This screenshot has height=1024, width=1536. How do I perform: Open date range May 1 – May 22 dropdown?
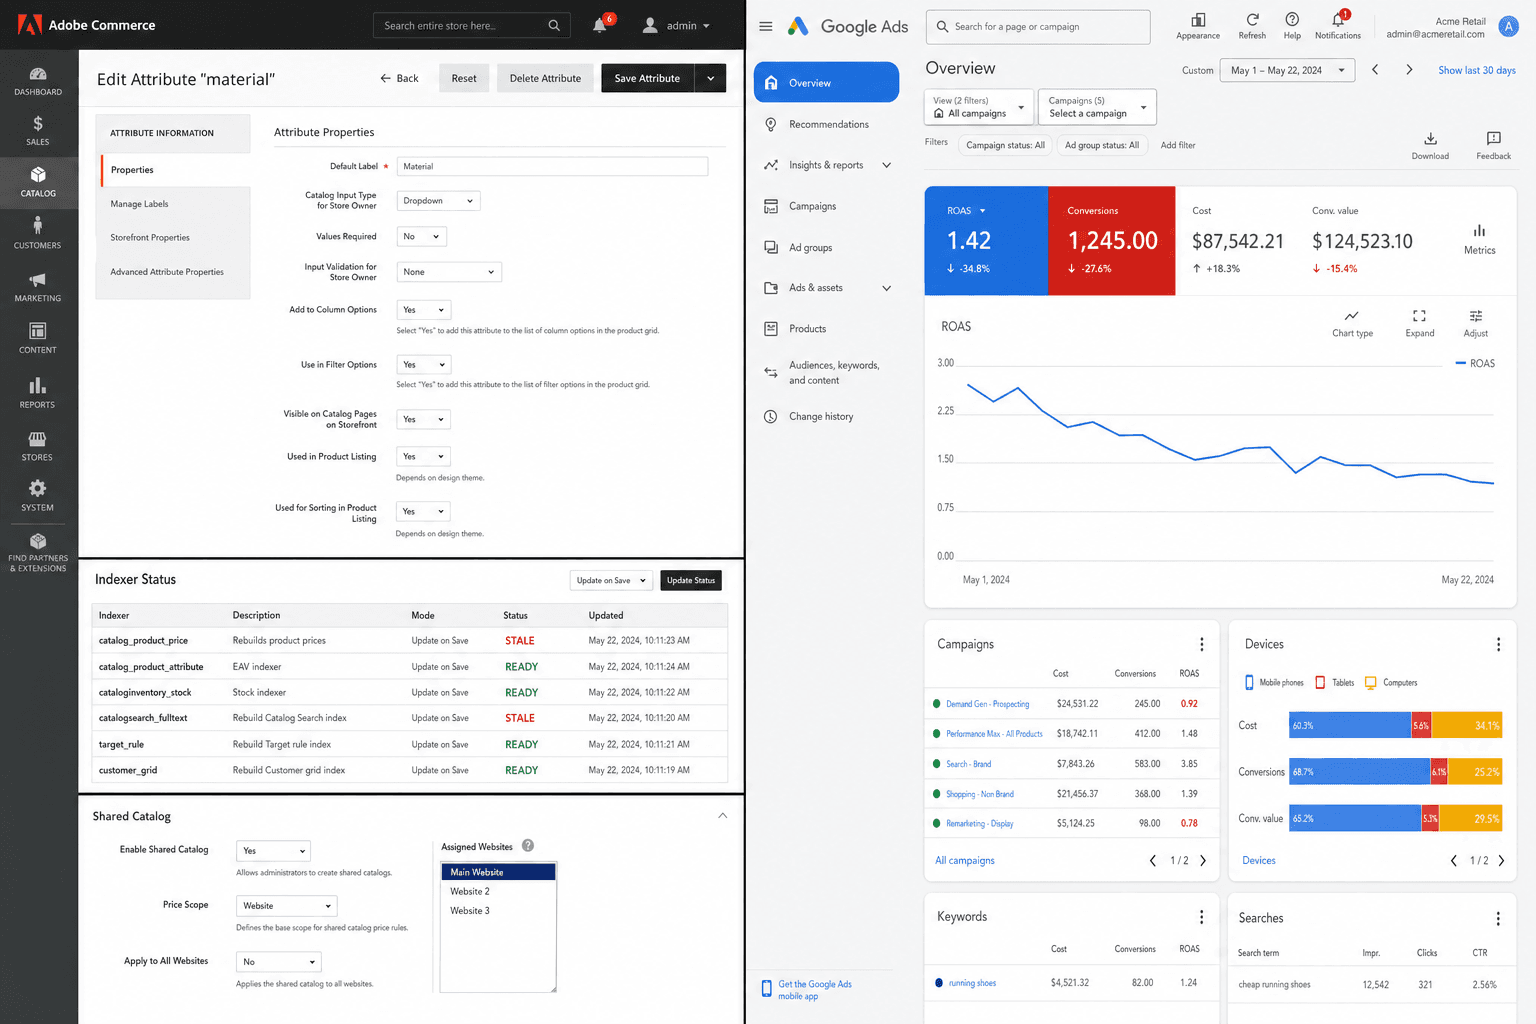[1288, 70]
